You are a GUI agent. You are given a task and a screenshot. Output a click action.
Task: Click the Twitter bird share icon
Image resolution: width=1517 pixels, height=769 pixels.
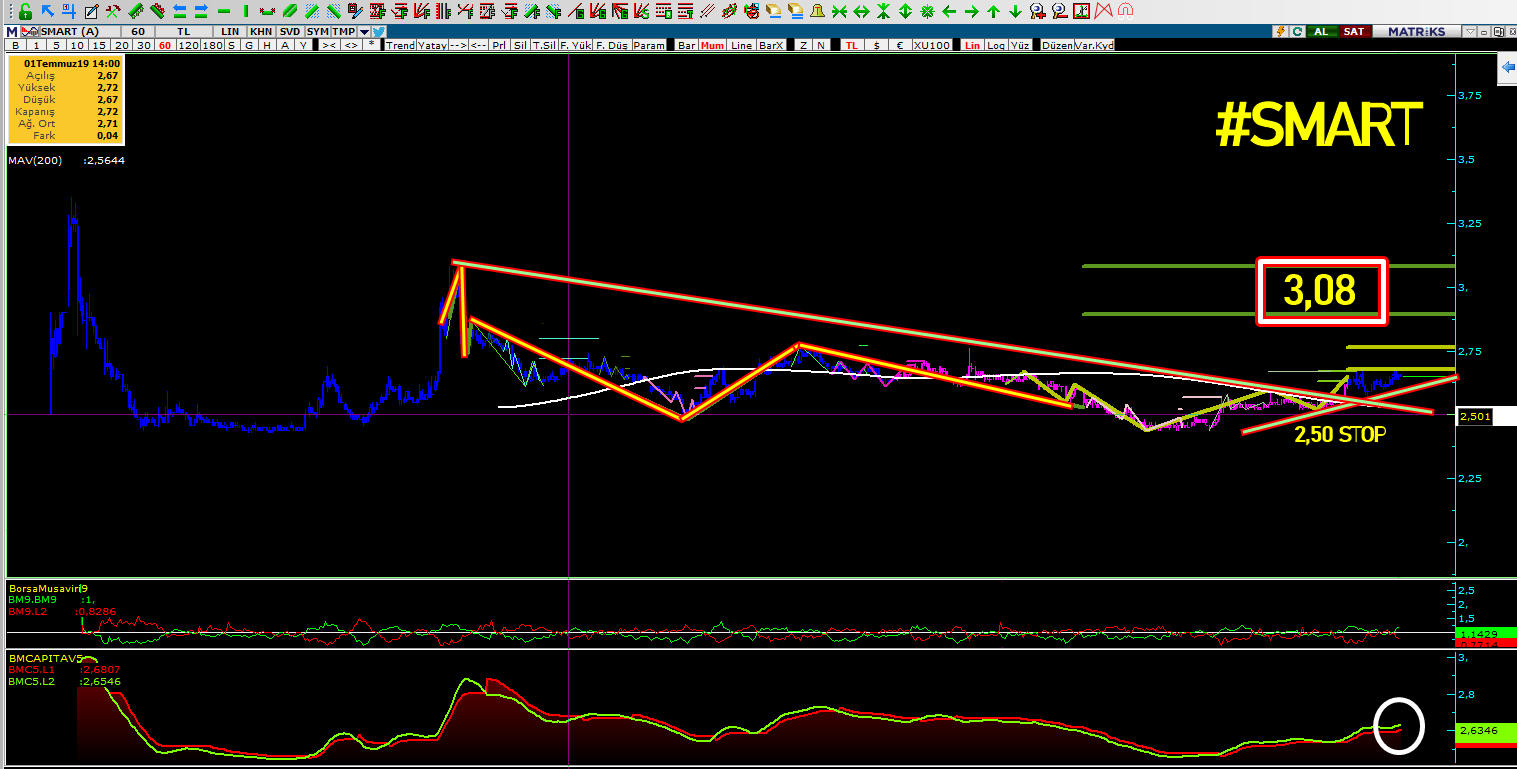pos(378,32)
